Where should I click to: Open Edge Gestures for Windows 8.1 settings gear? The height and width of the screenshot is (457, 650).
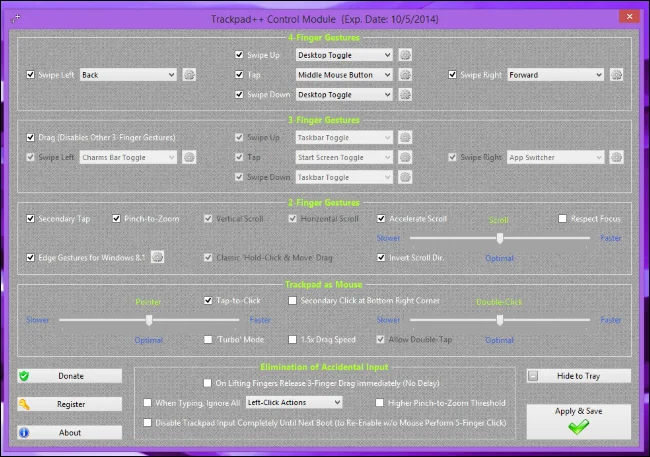(x=157, y=257)
